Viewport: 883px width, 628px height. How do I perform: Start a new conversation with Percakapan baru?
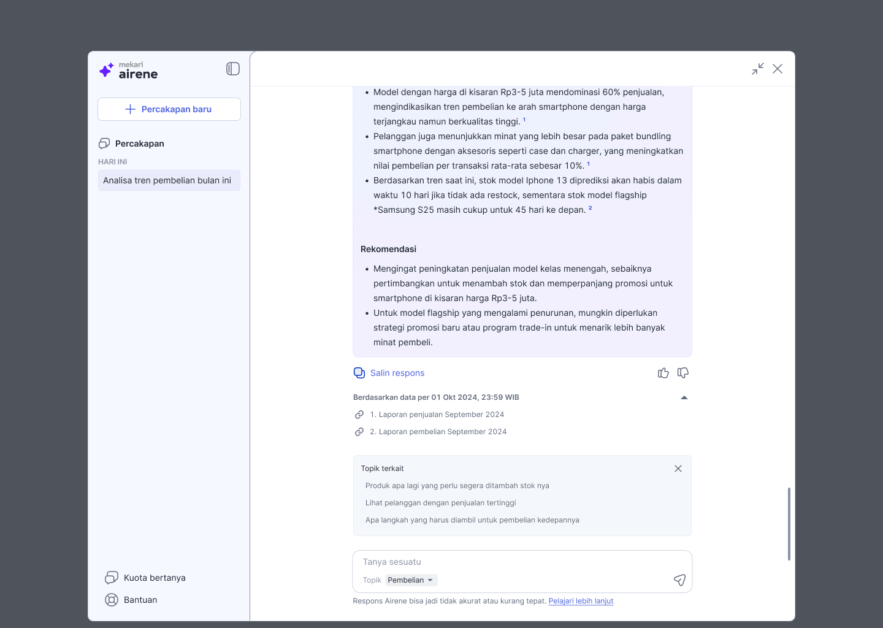169,109
